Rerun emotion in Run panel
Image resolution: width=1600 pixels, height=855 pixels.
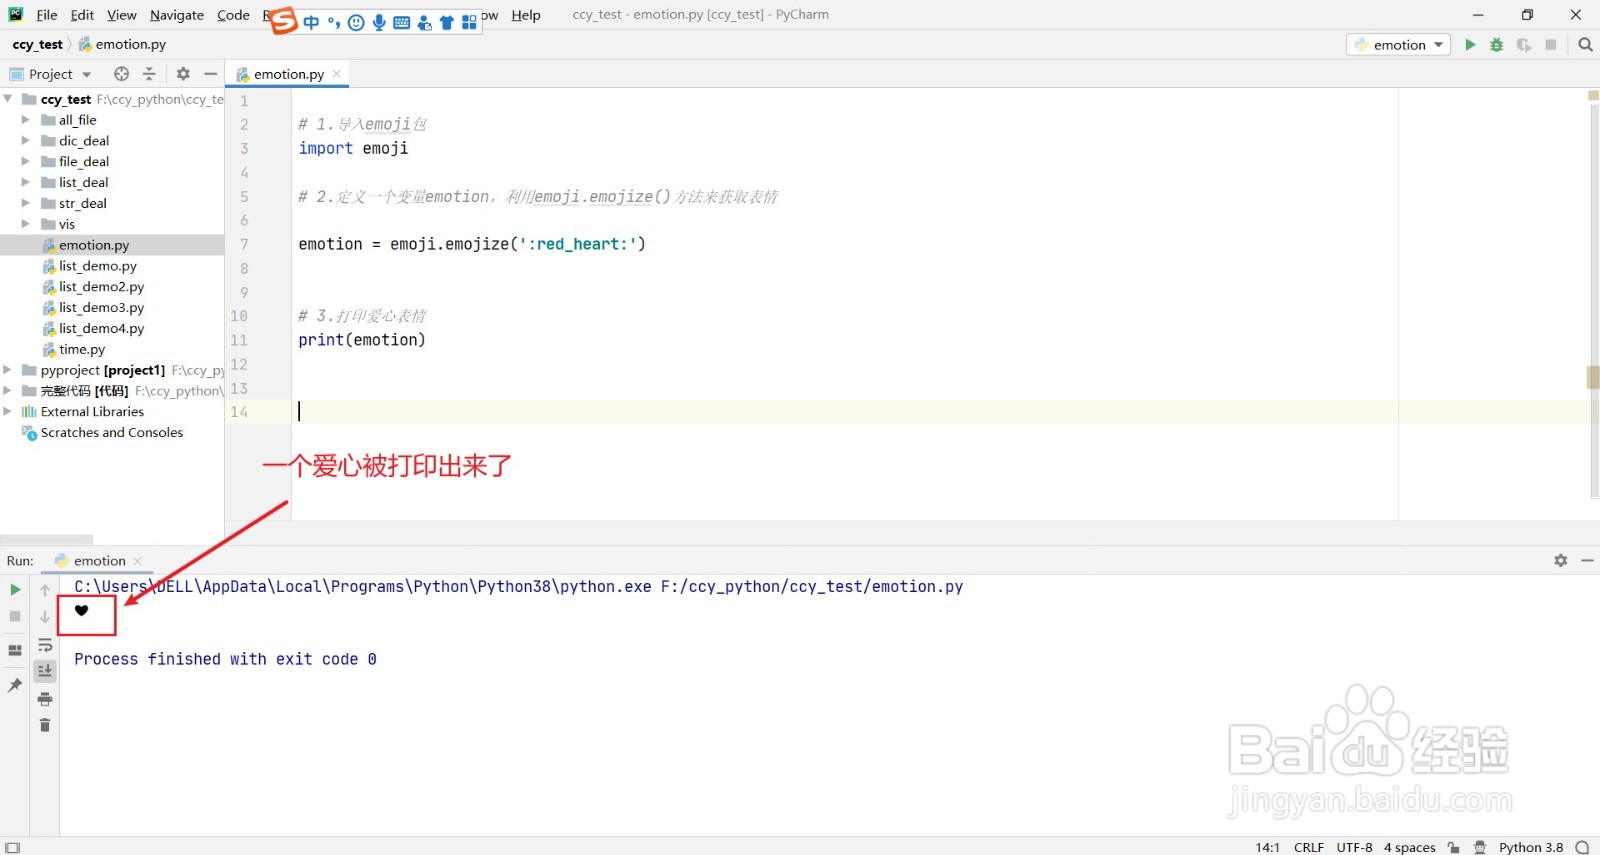tap(15, 590)
